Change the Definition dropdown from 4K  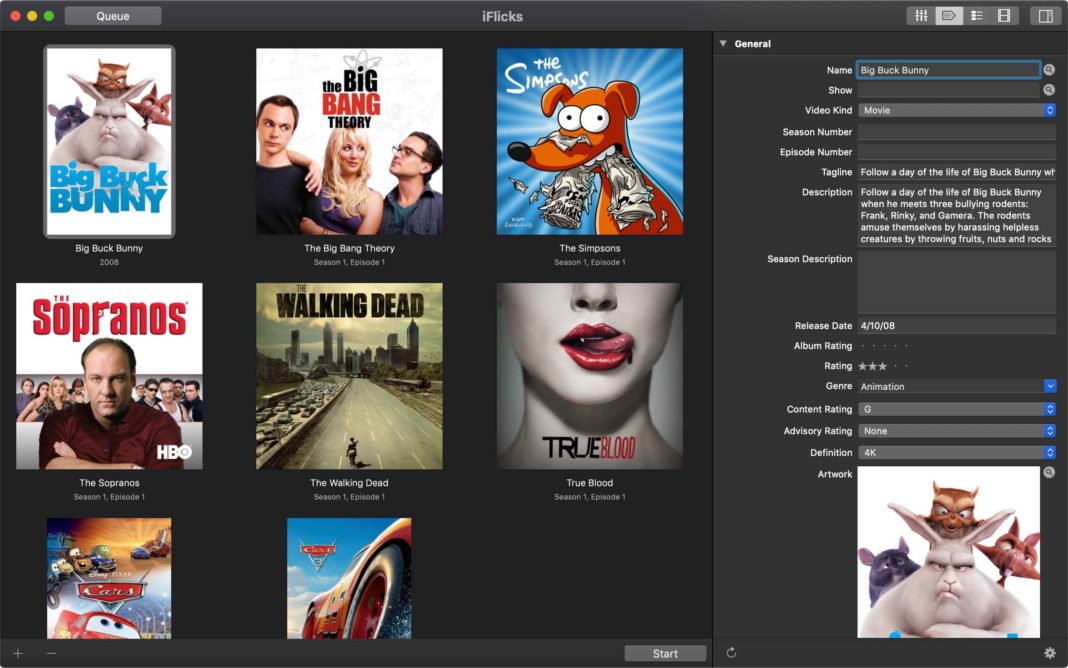pyautogui.click(x=956, y=452)
